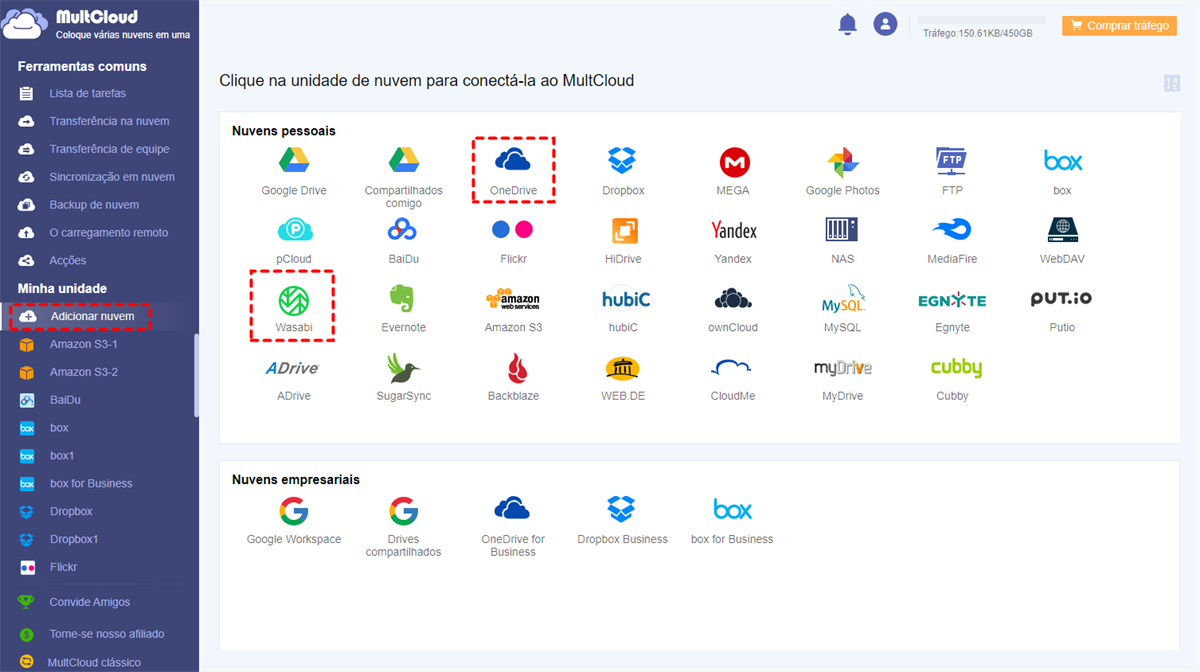
Task: Add the CloudMe drive
Action: point(732,368)
